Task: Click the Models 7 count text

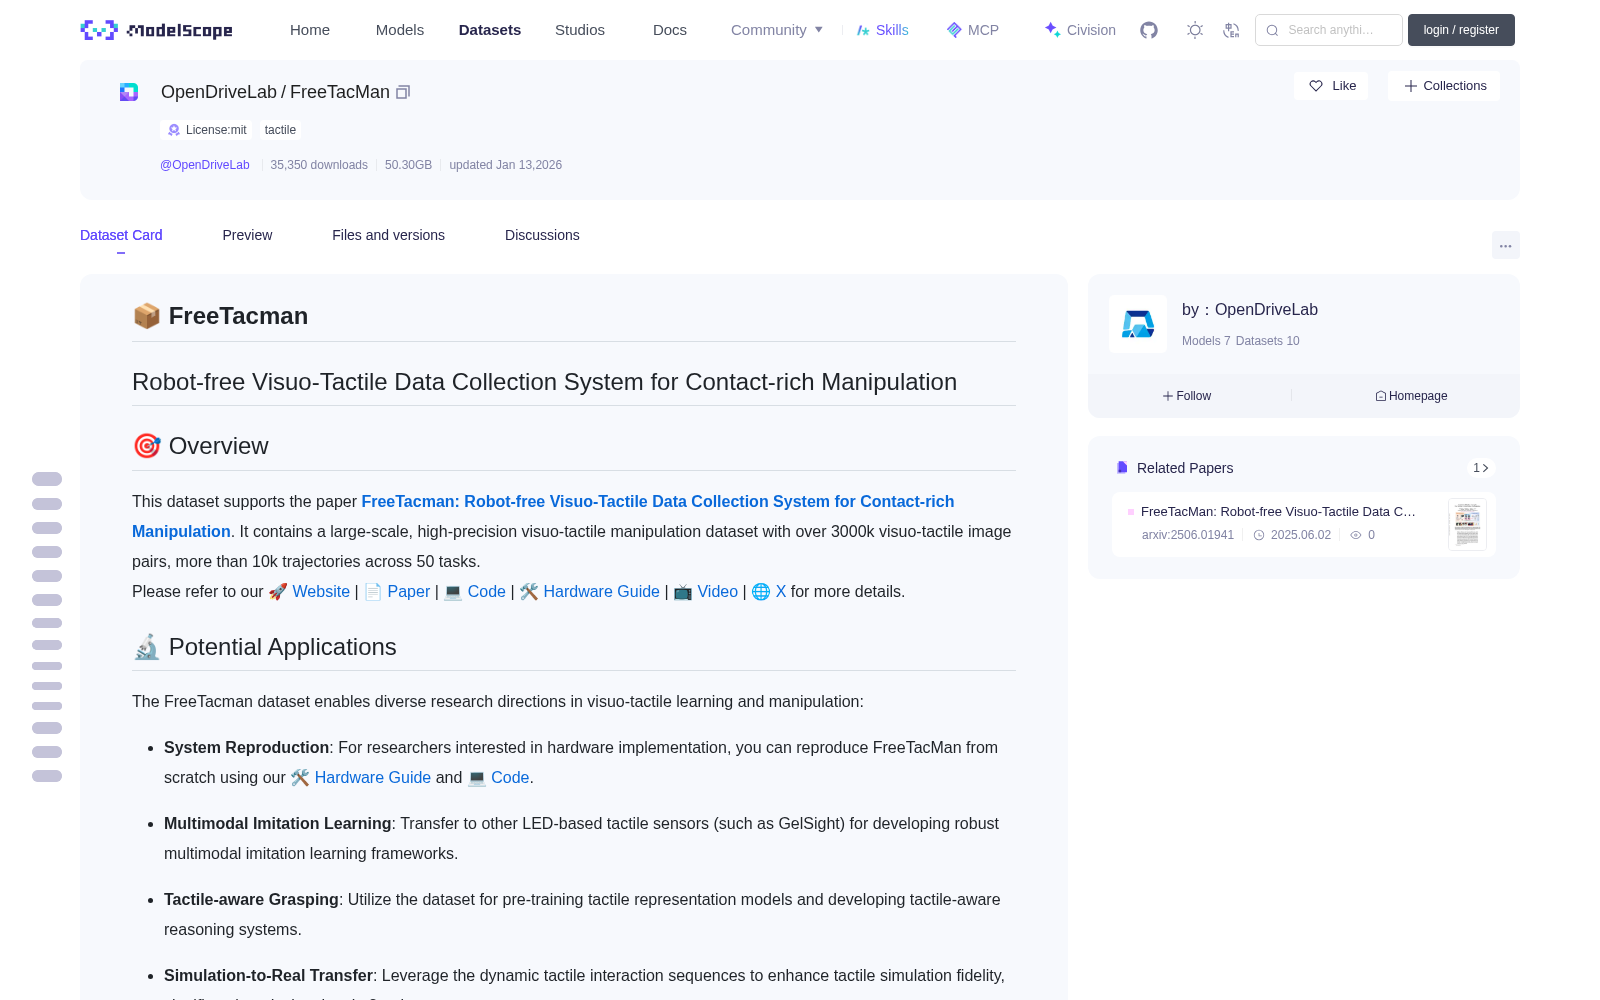Action: coord(1206,341)
